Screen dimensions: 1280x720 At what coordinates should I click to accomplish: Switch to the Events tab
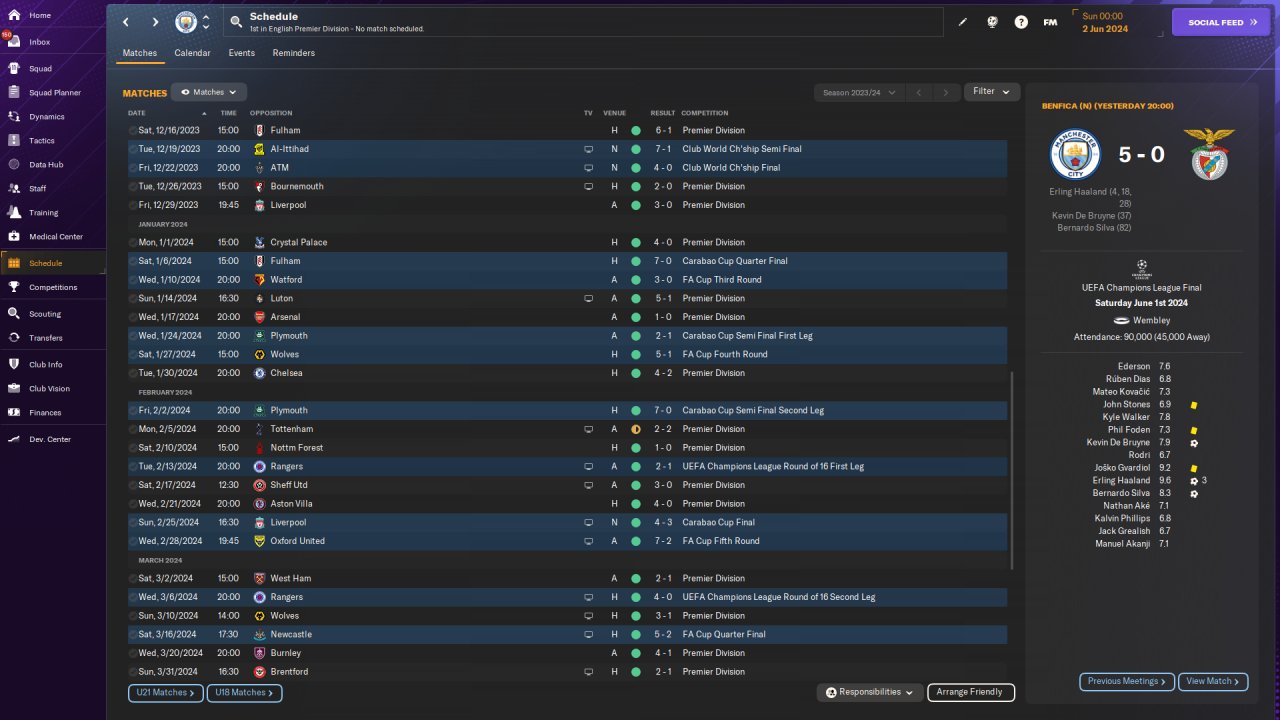[241, 53]
